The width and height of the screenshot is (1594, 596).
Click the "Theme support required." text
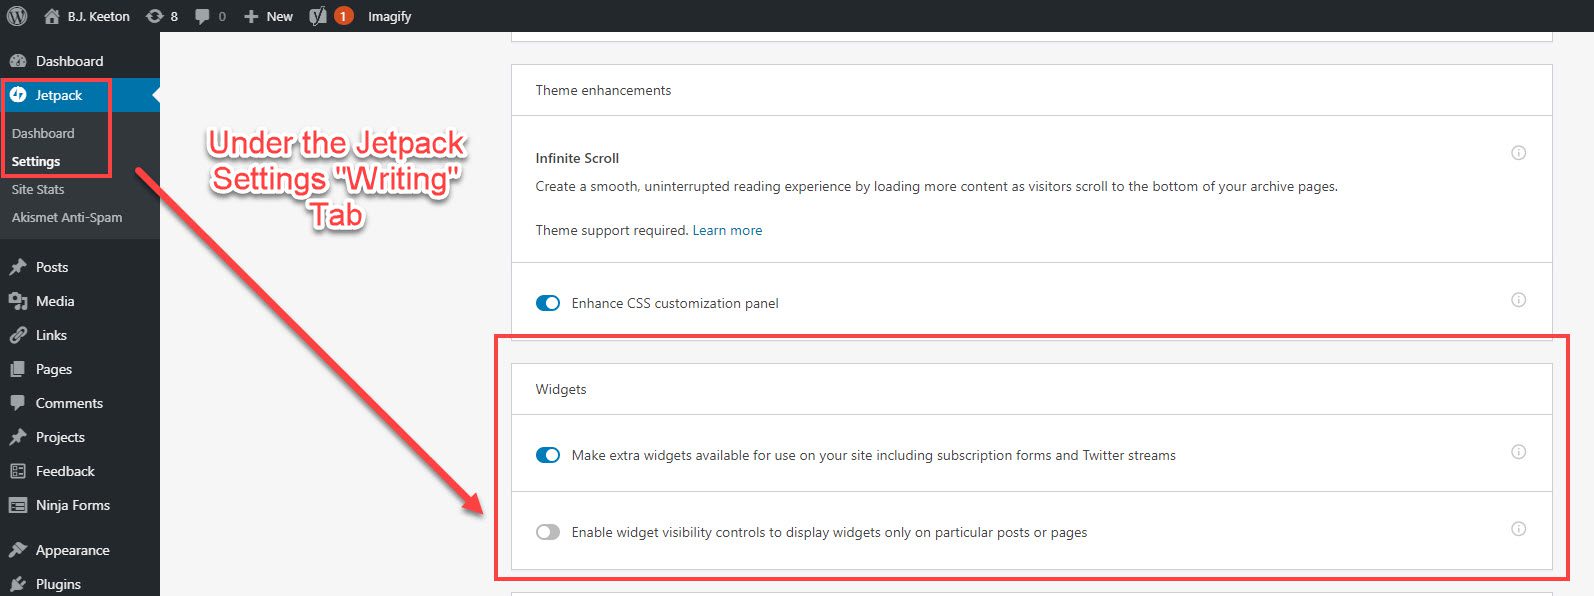[x=612, y=230]
